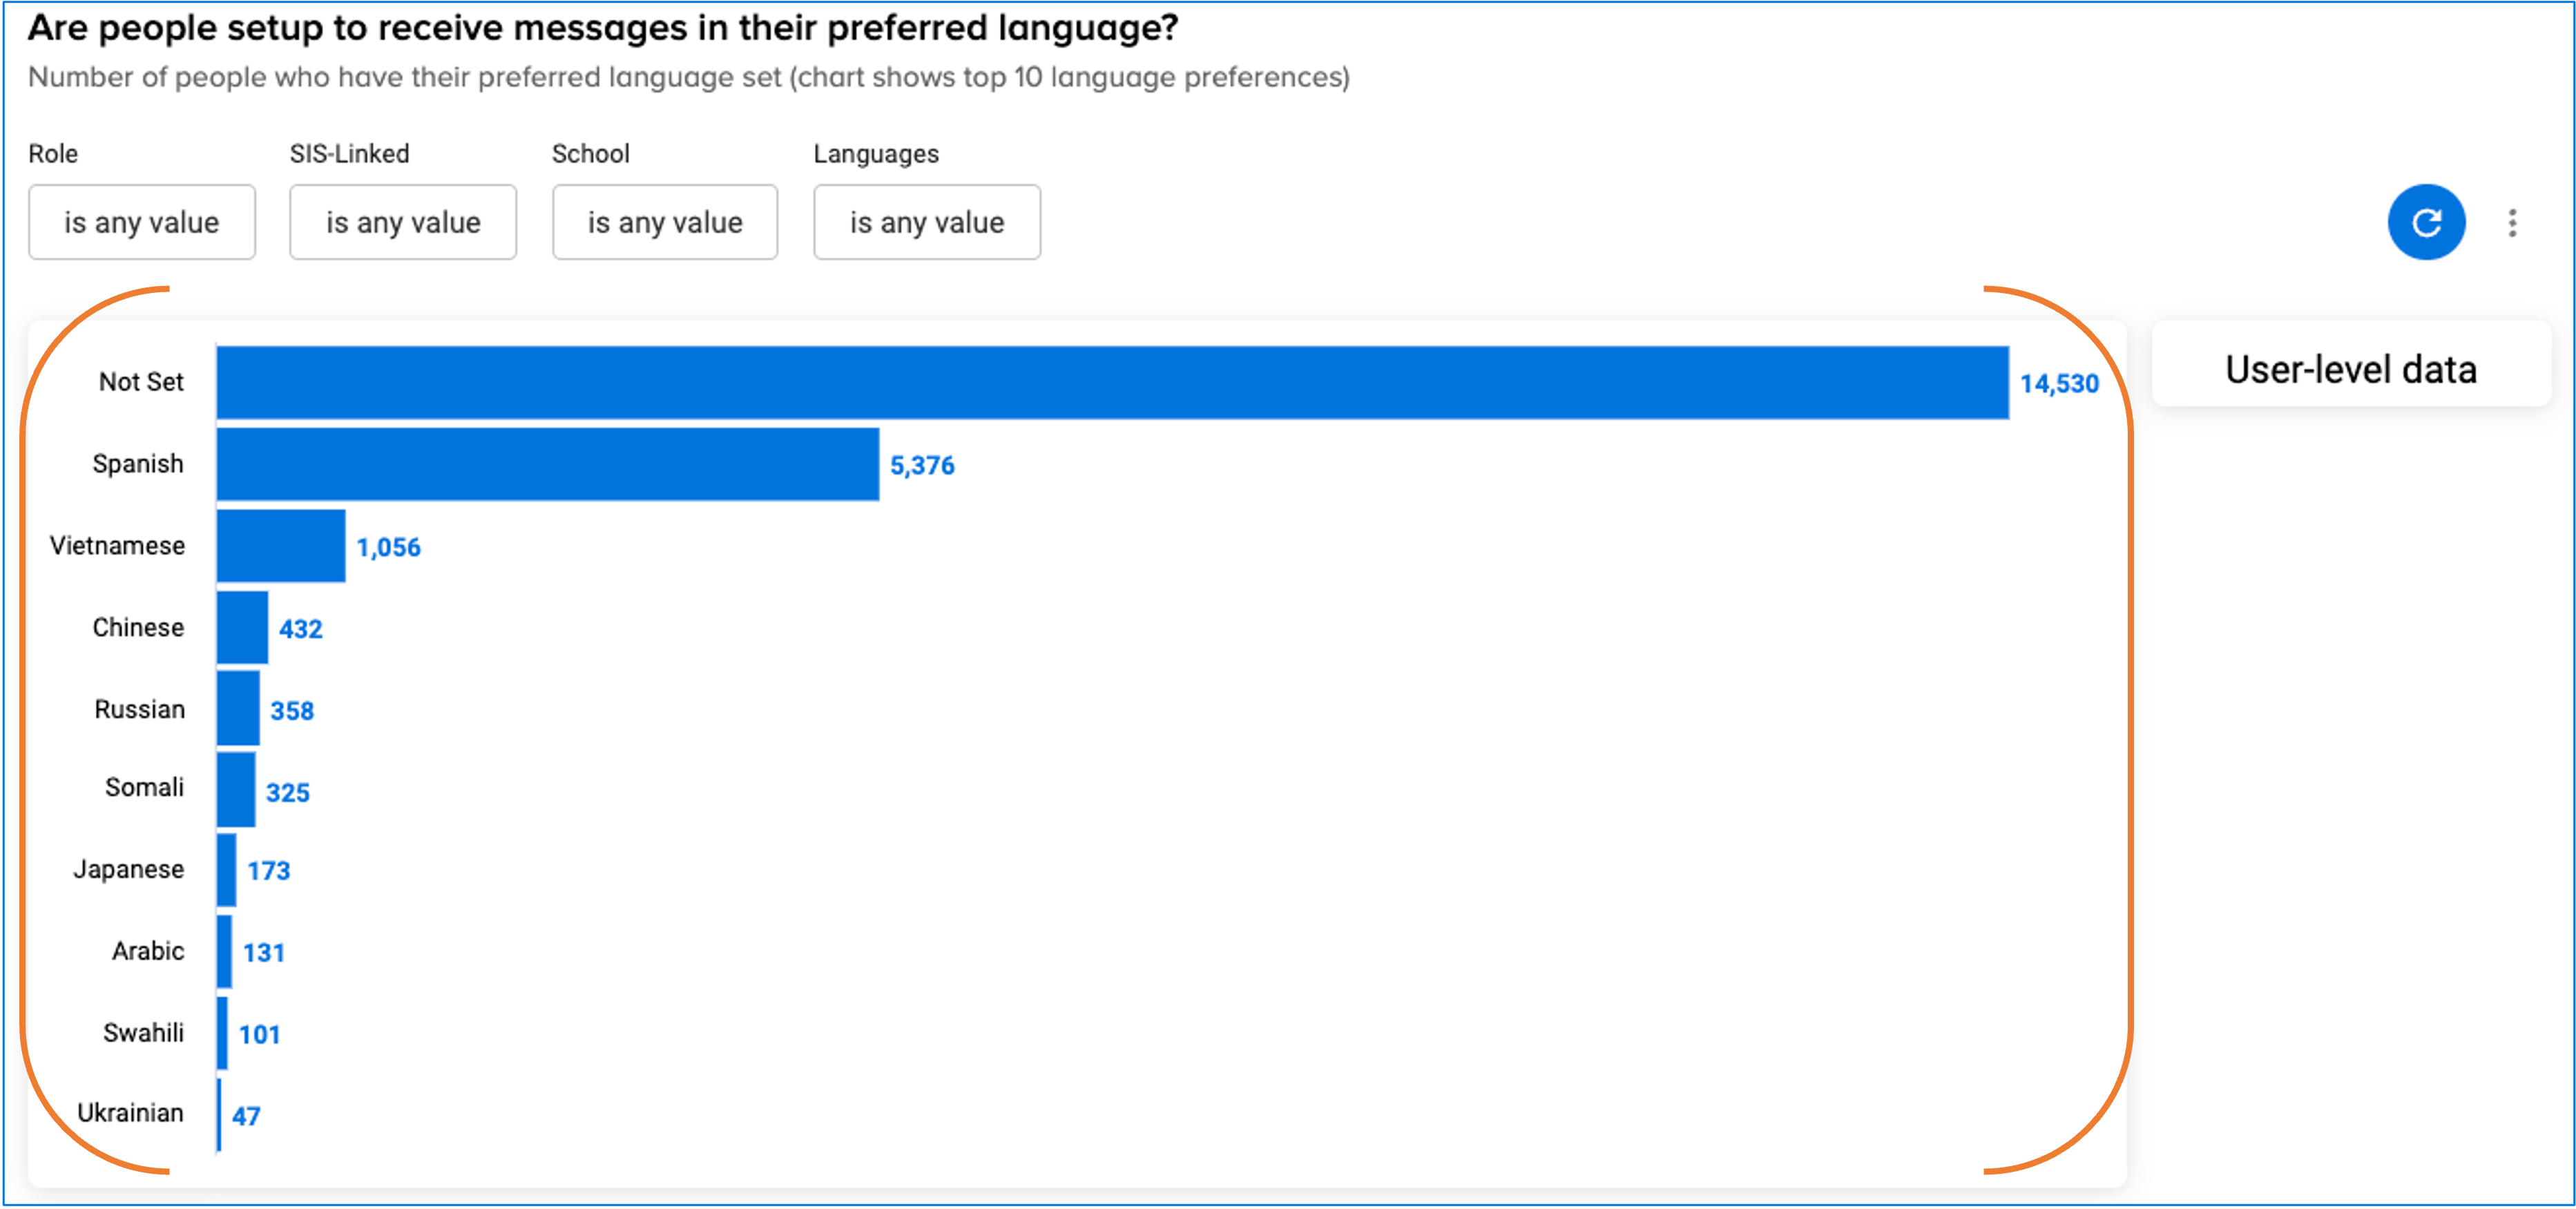Select the Not Set bar
Image resolution: width=2576 pixels, height=1209 pixels.
(x=1113, y=382)
